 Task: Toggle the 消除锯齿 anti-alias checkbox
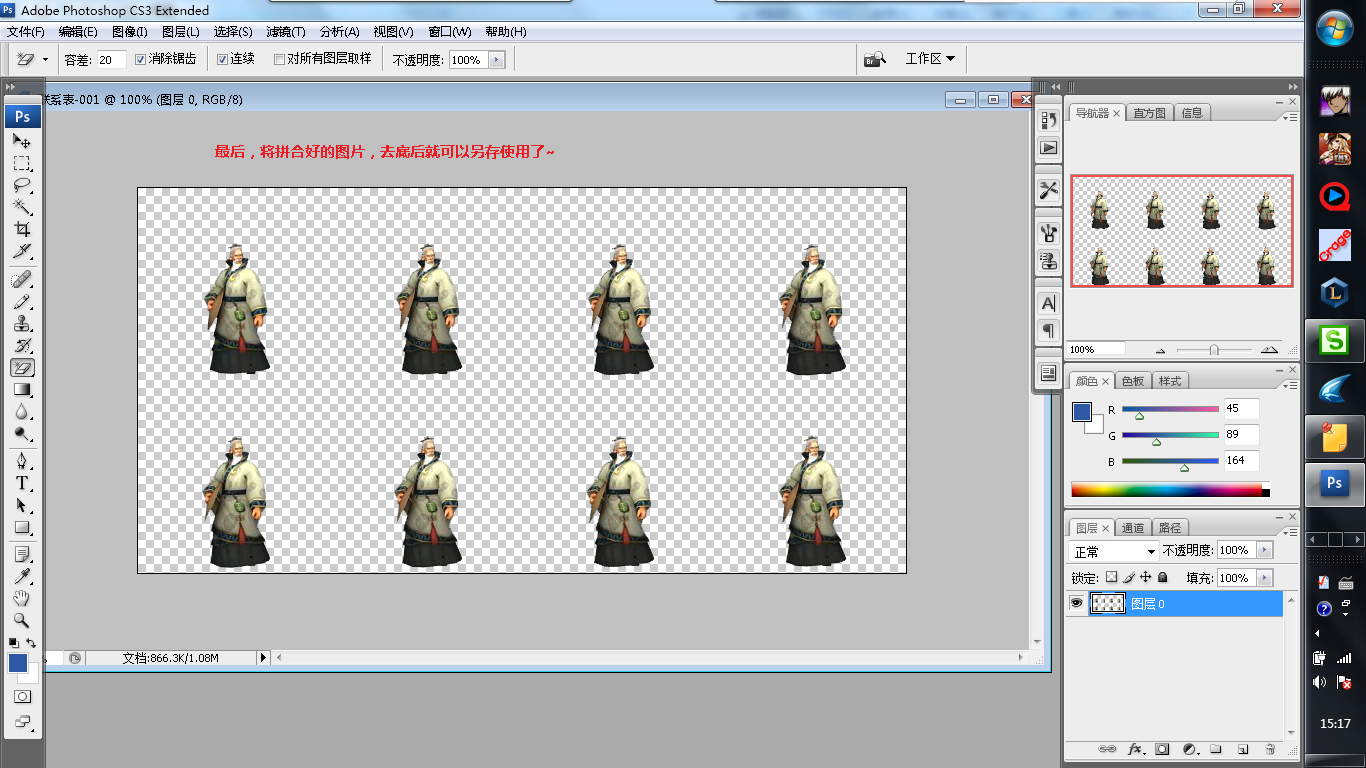pyautogui.click(x=141, y=59)
